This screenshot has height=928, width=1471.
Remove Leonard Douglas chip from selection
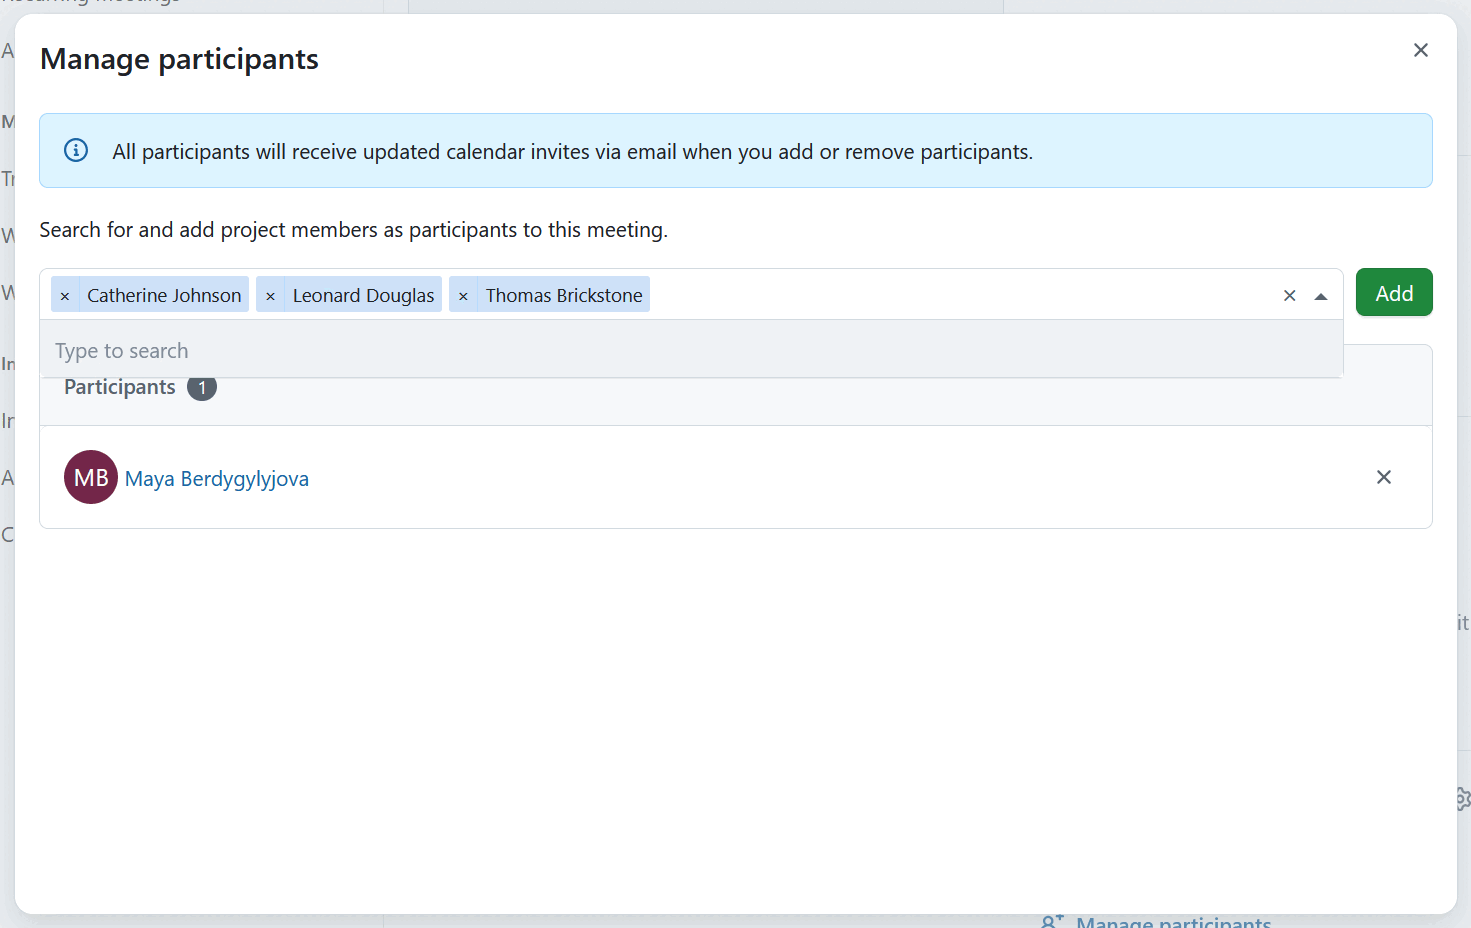(270, 296)
